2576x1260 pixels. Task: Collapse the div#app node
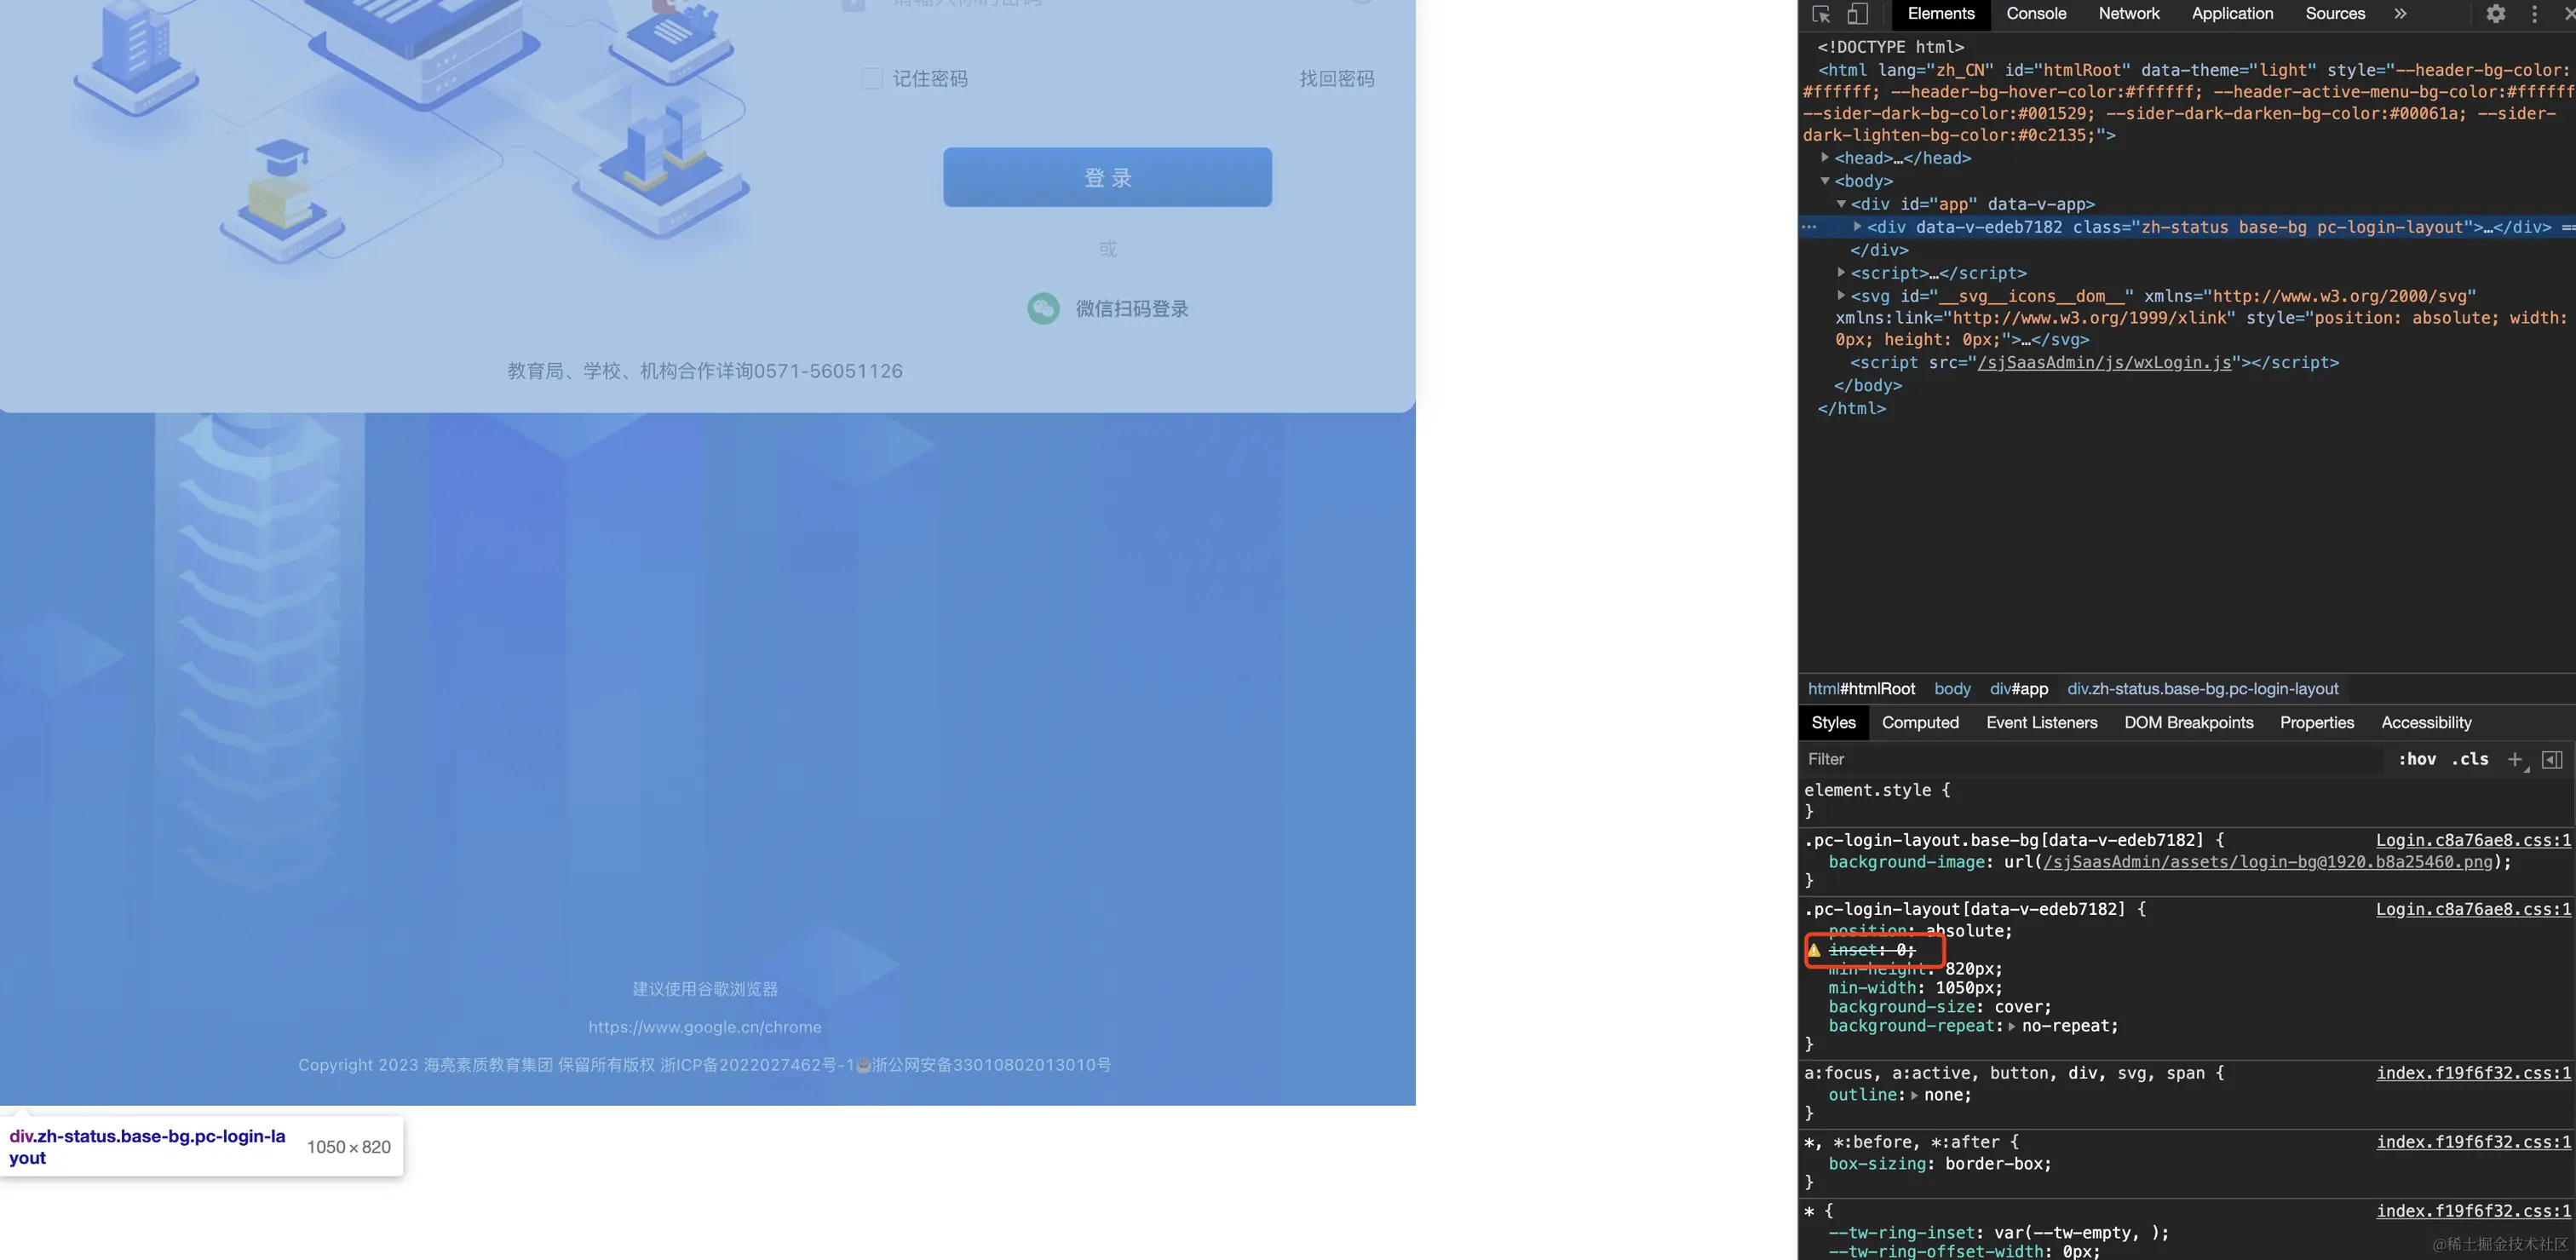click(x=1841, y=204)
